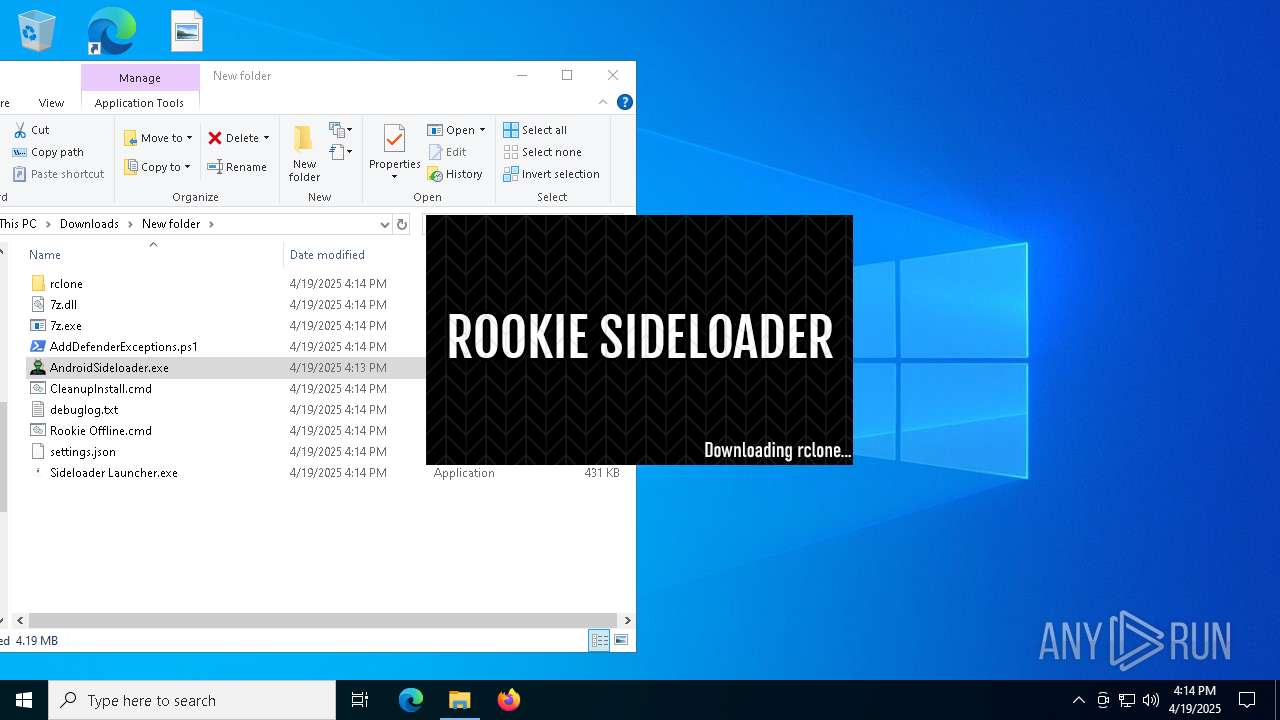Select Application Tools tab
The height and width of the screenshot is (720, 1280).
(139, 103)
